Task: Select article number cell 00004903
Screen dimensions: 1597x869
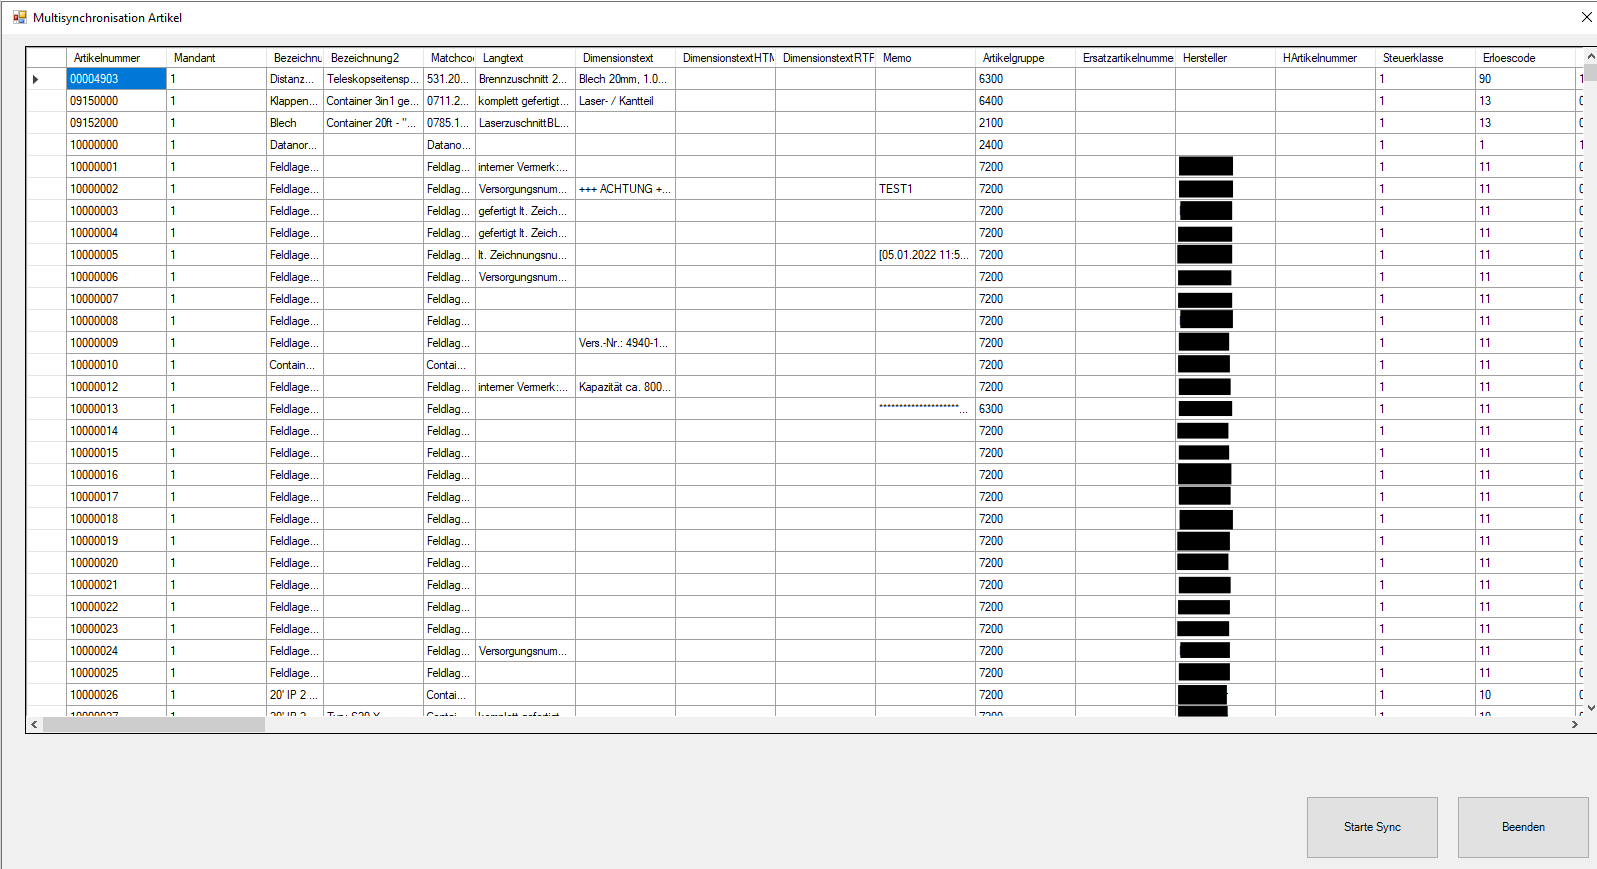Action: coord(116,79)
